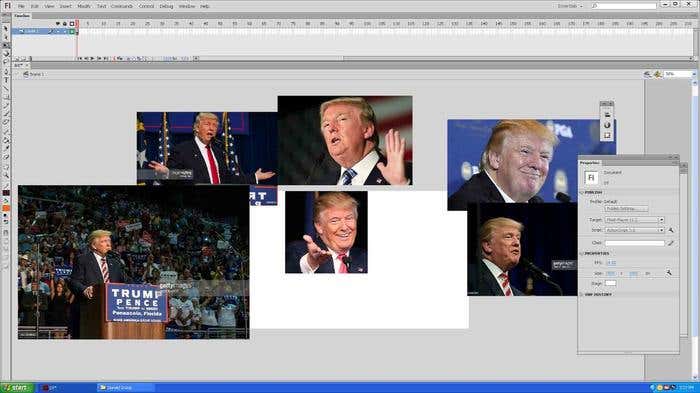The height and width of the screenshot is (393, 700).
Task: Open the Control menu
Action: [146, 6]
